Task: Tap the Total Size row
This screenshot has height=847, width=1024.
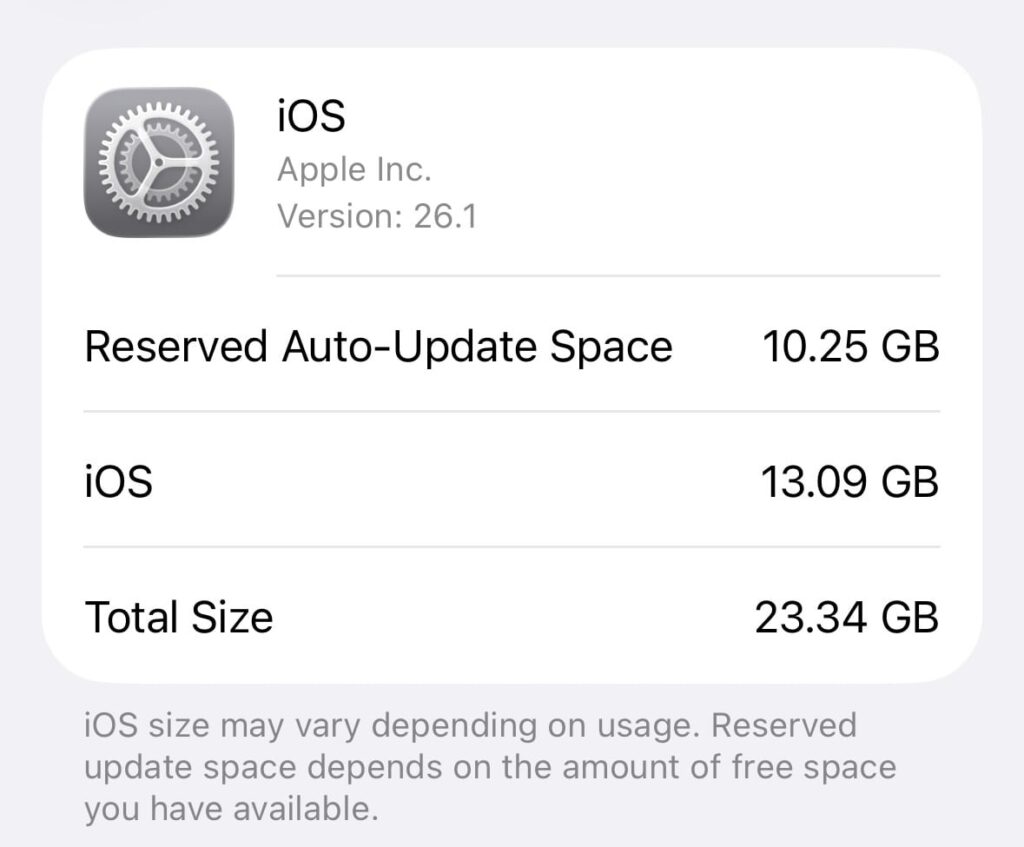Action: point(512,617)
